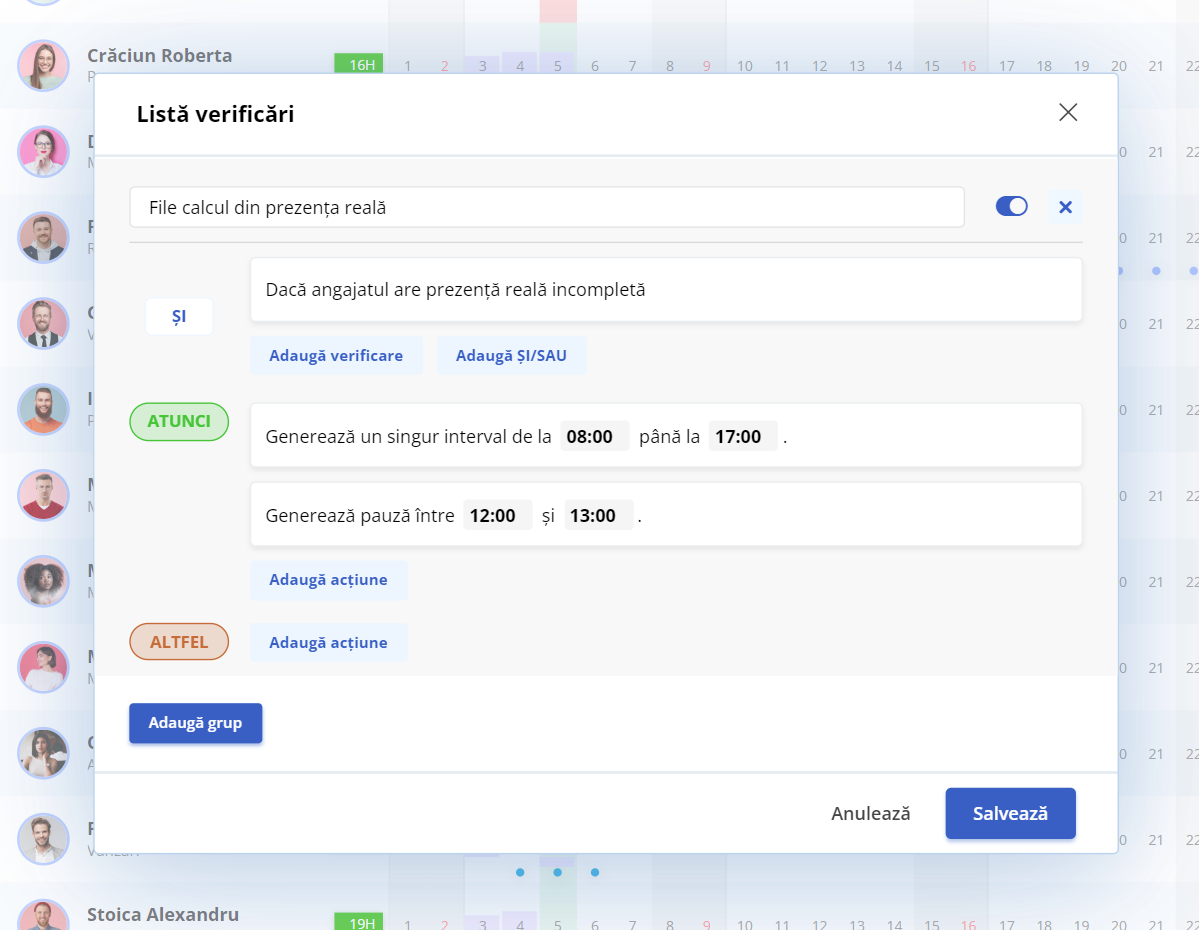Click Adaugă verificare button
This screenshot has width=1199, height=930.
(x=336, y=356)
